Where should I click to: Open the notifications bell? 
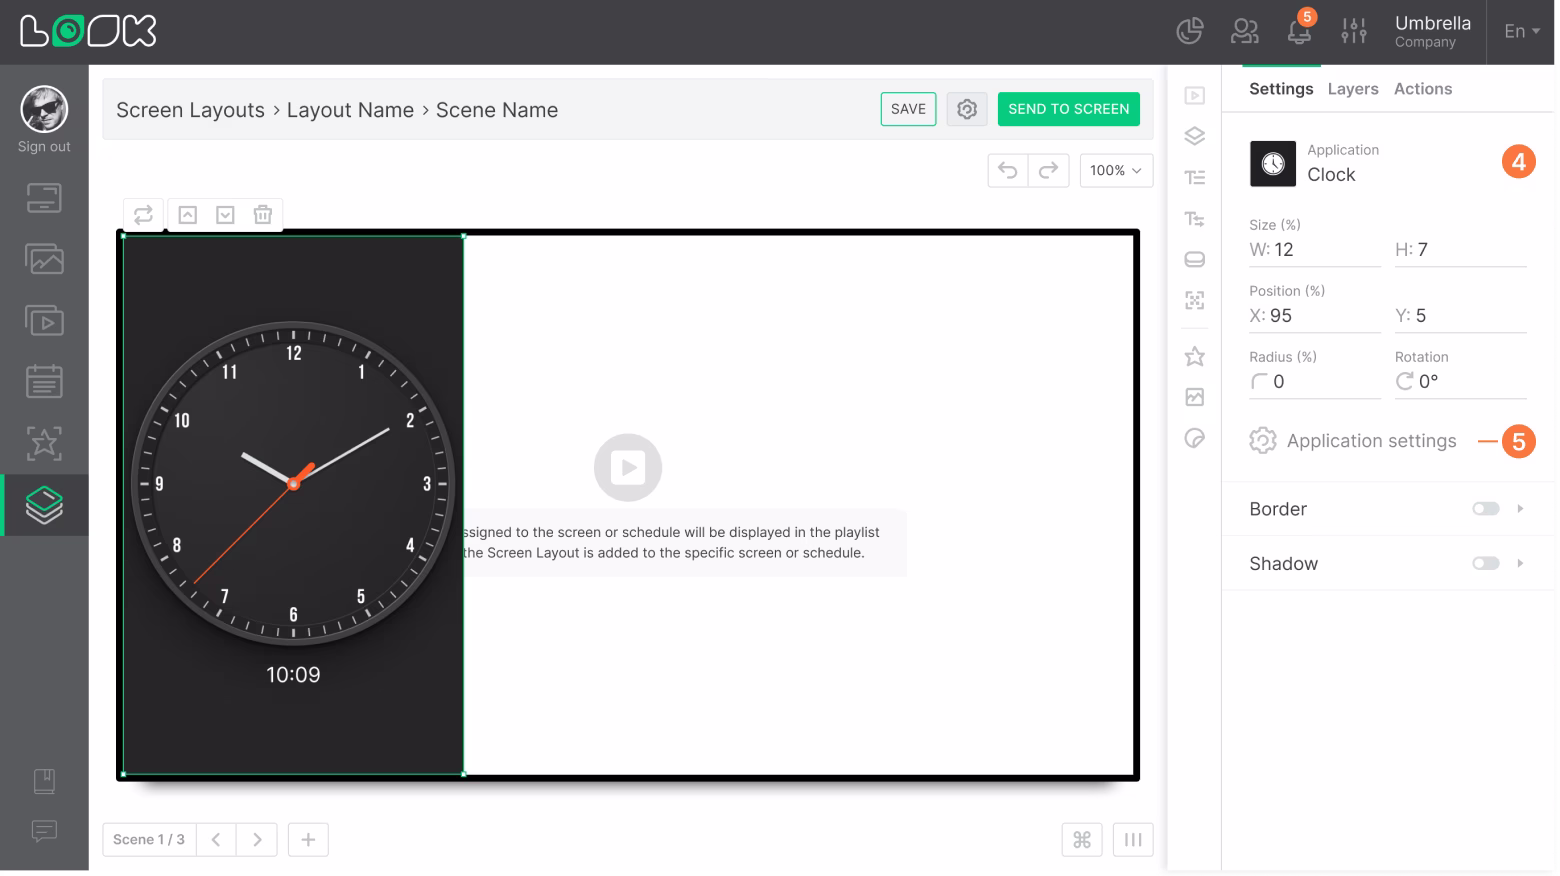[x=1299, y=31]
